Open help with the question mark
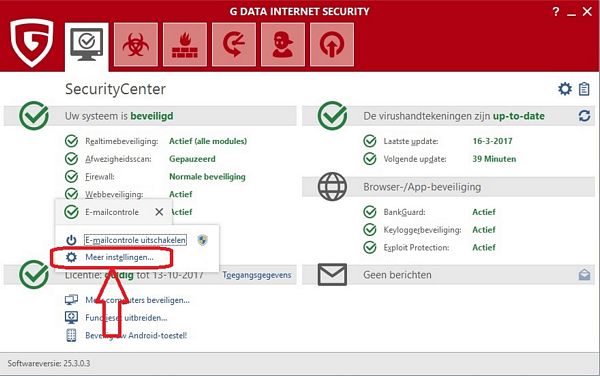The height and width of the screenshot is (376, 600). point(556,12)
